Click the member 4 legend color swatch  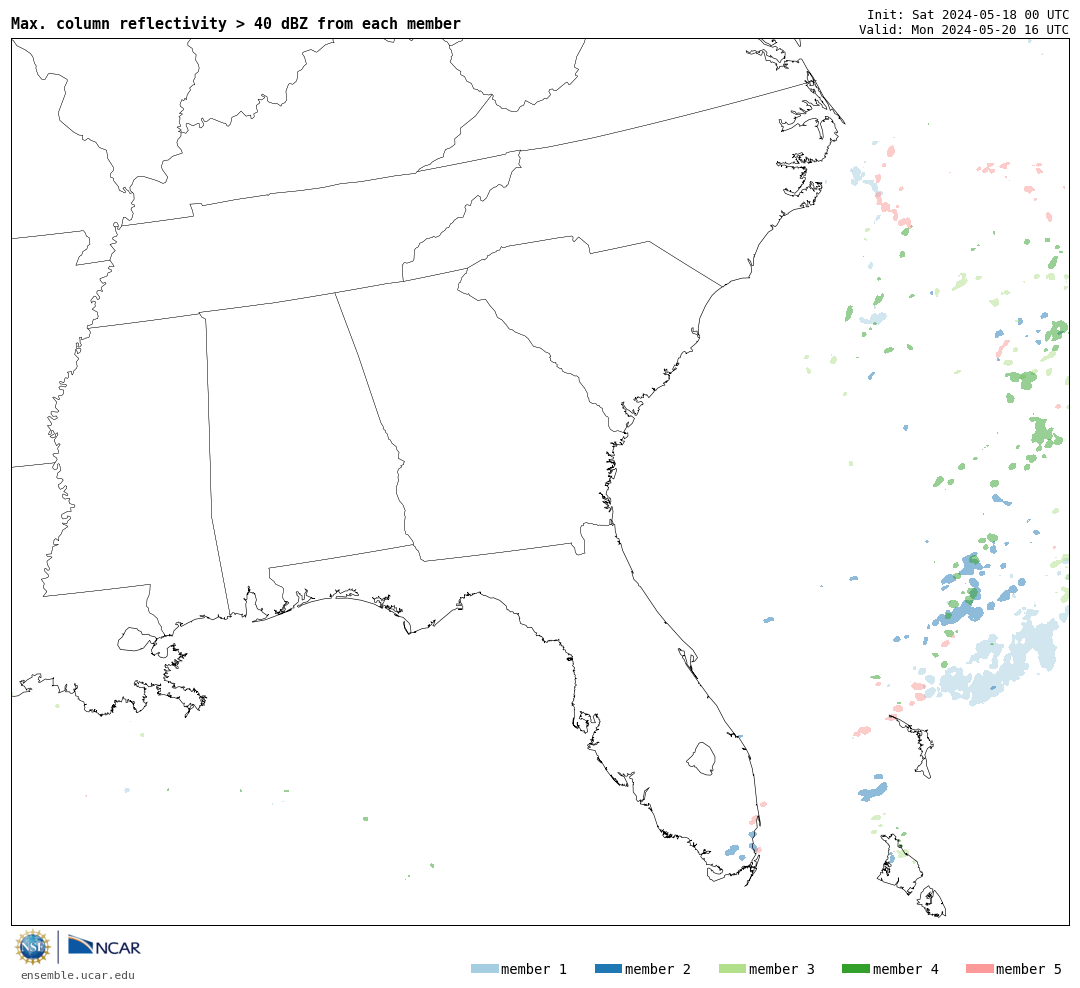pos(855,969)
